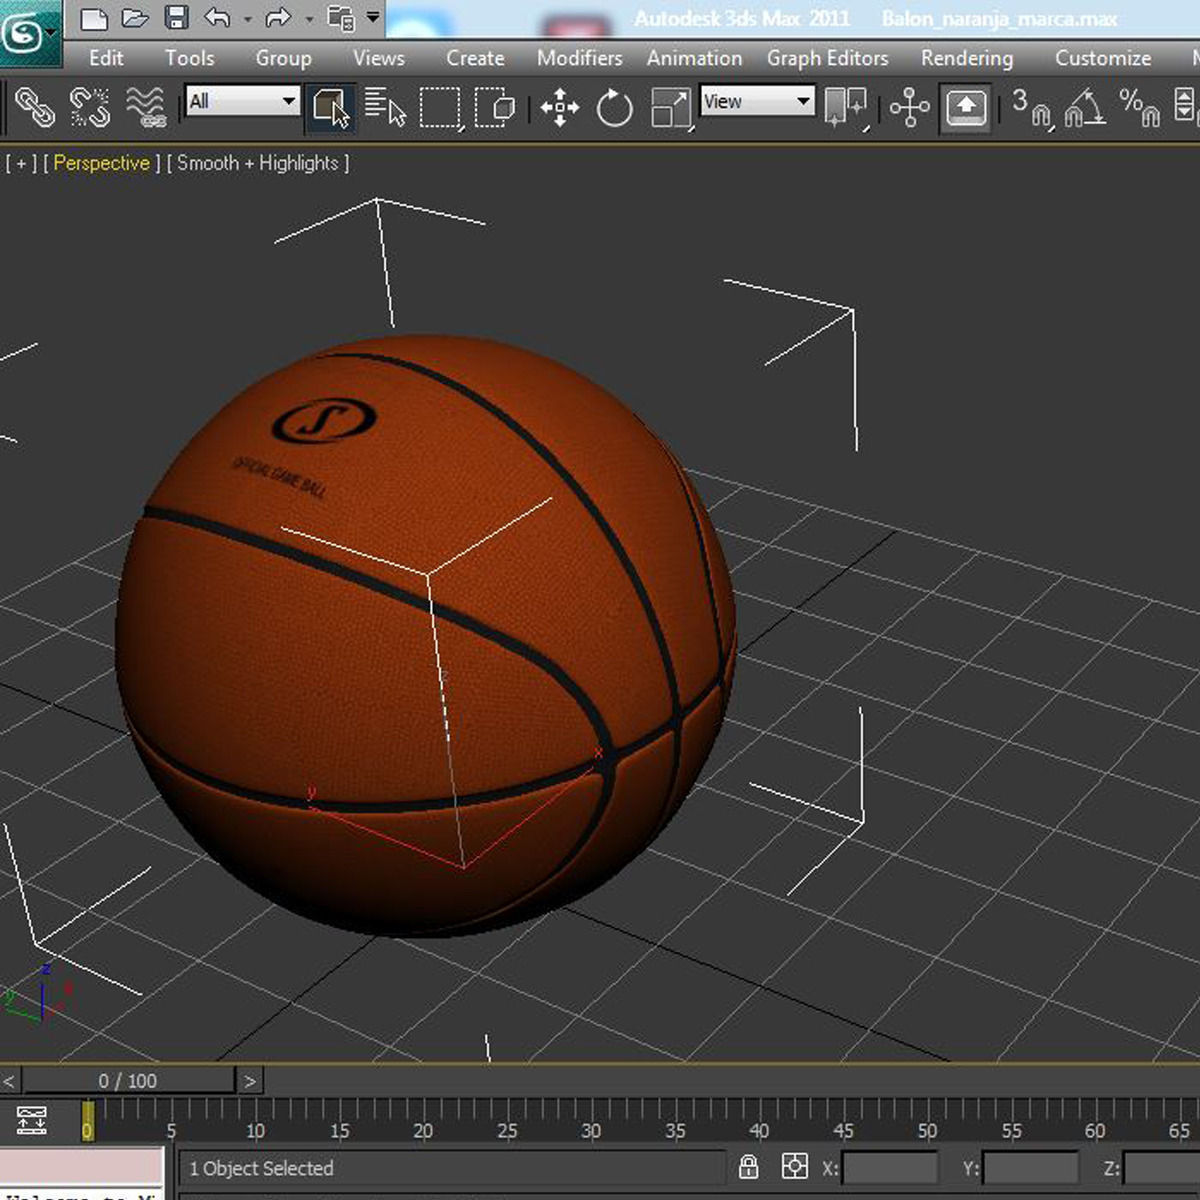Open the Group menu
This screenshot has height=1200, width=1200.
283,58
